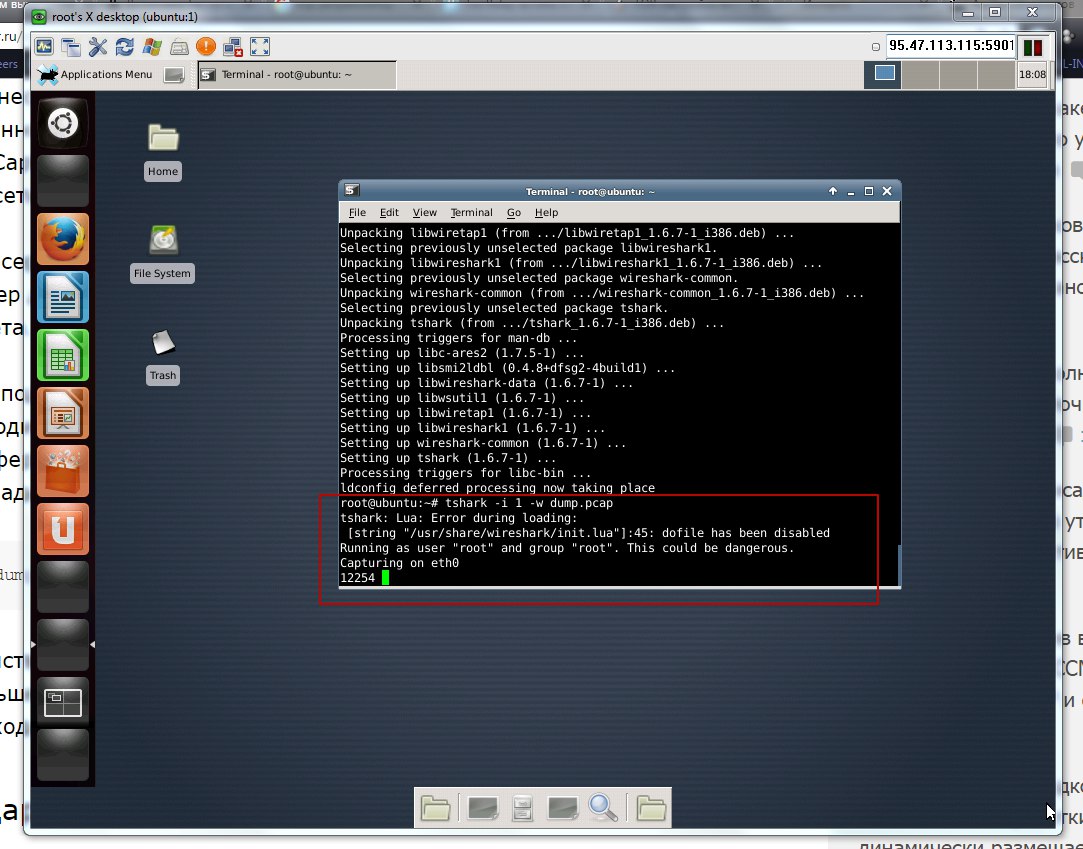Open the Help menu in Terminal
Image resolution: width=1083 pixels, height=849 pixels.
(546, 212)
